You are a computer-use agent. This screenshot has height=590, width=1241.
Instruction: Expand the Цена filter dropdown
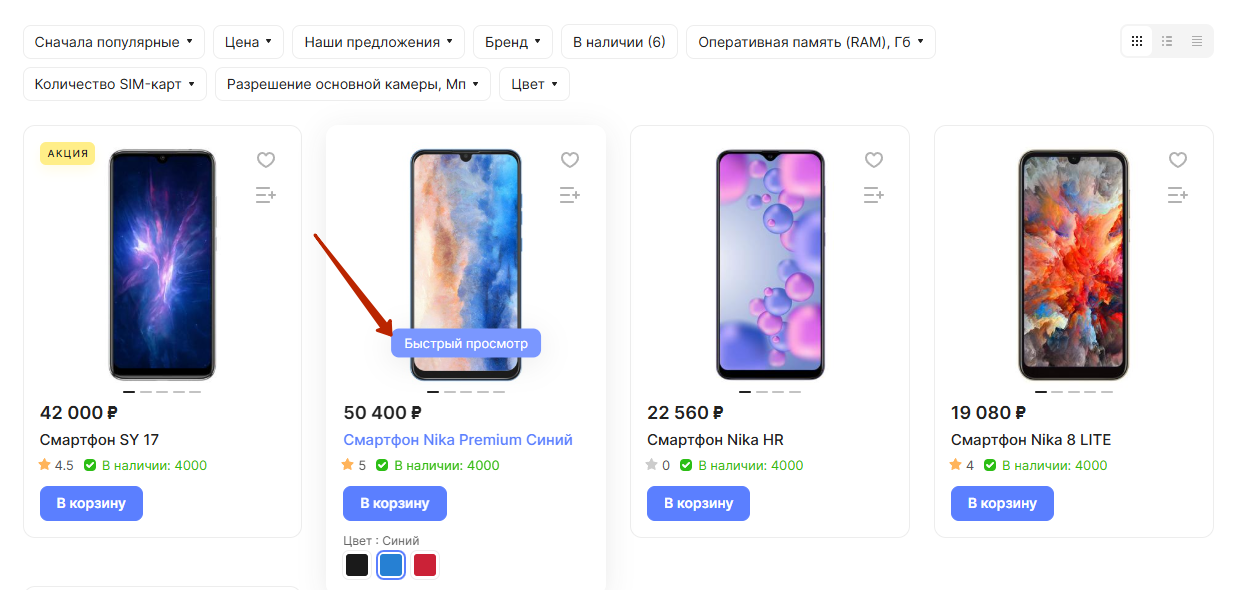248,42
